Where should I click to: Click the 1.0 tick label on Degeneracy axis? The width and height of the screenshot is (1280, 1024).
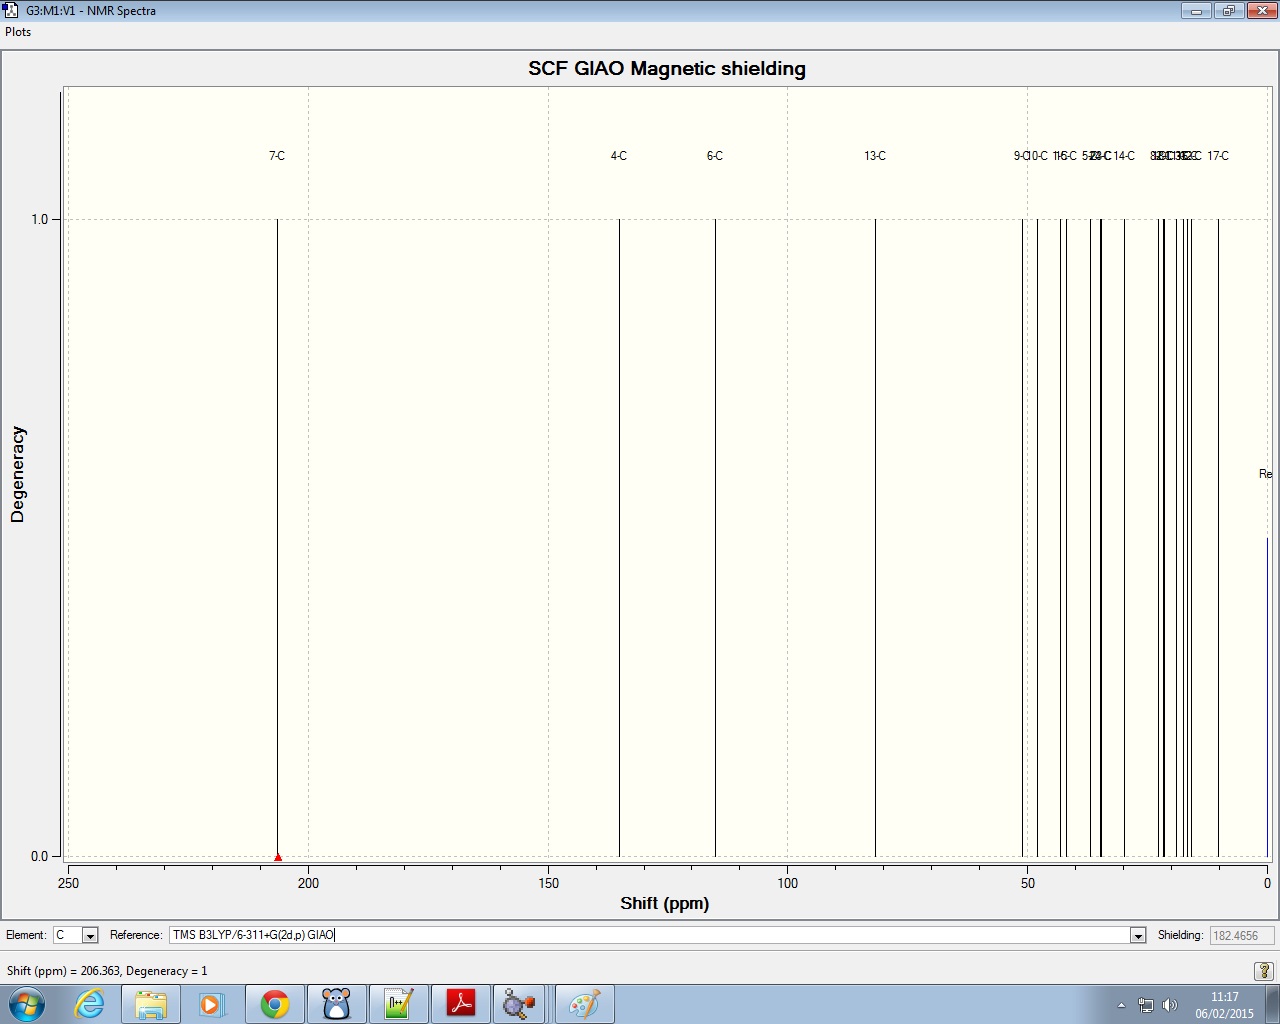[x=40, y=219]
